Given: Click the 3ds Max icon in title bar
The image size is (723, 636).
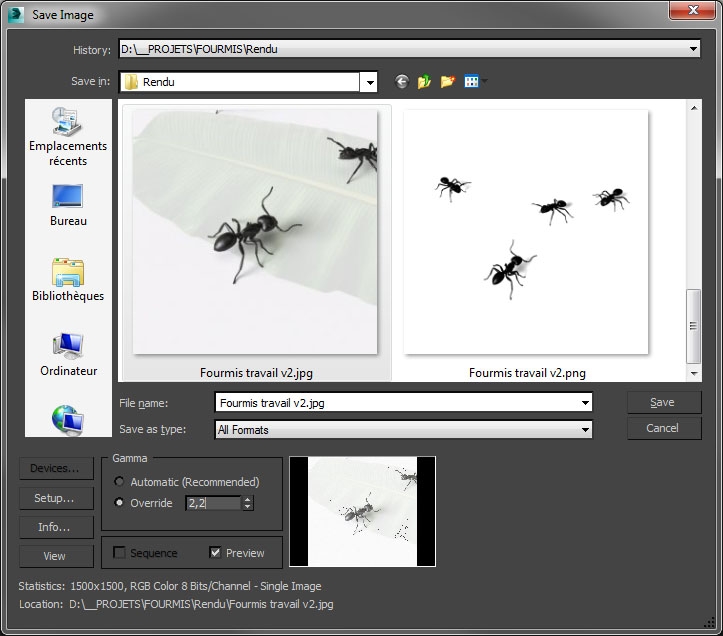Looking at the screenshot, I should tap(16, 15).
